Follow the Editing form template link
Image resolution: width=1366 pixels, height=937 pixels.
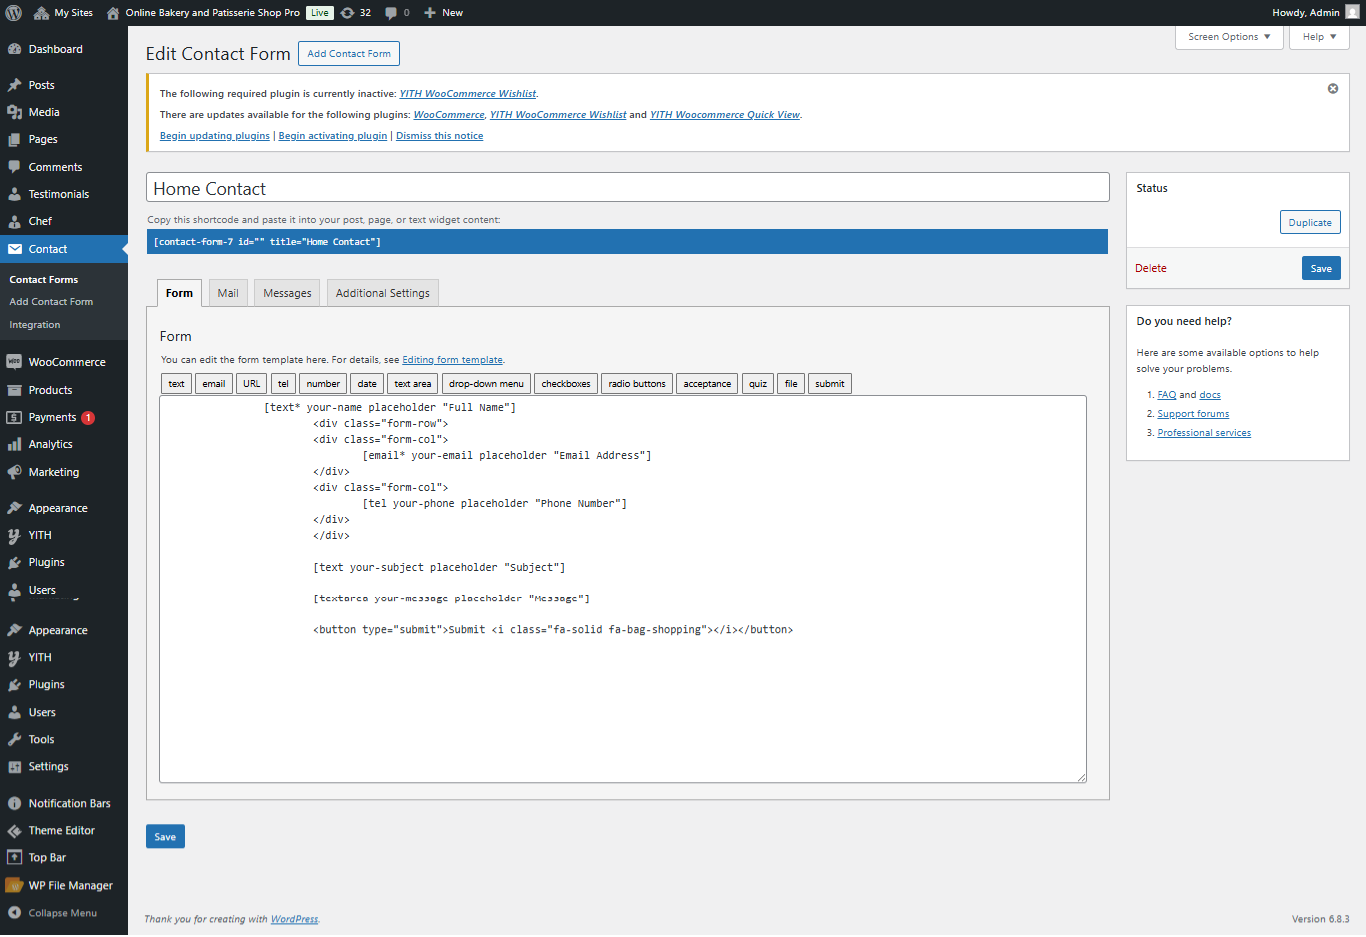(453, 359)
